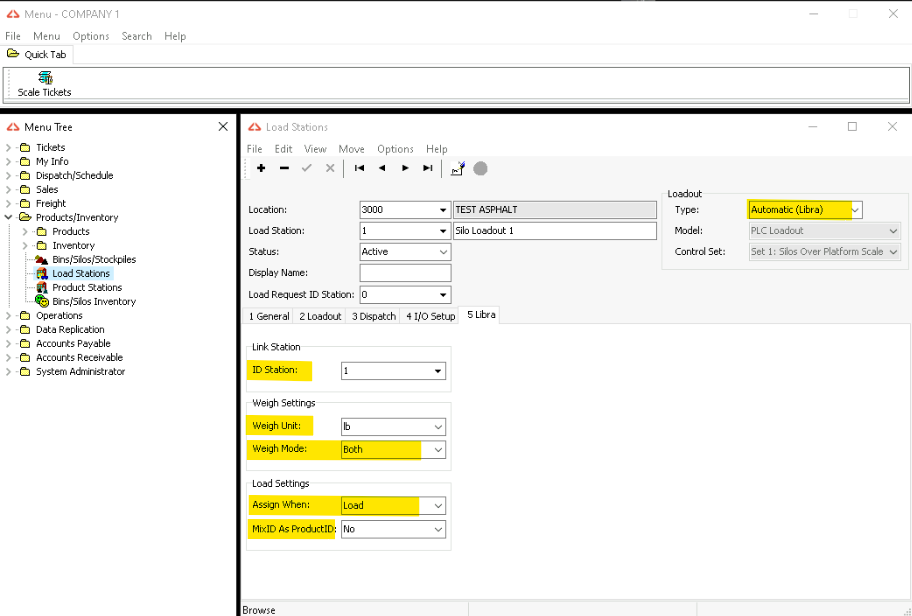This screenshot has height=616, width=912.
Task: Click the Silo Loadout 1 name field
Action: (x=555, y=231)
